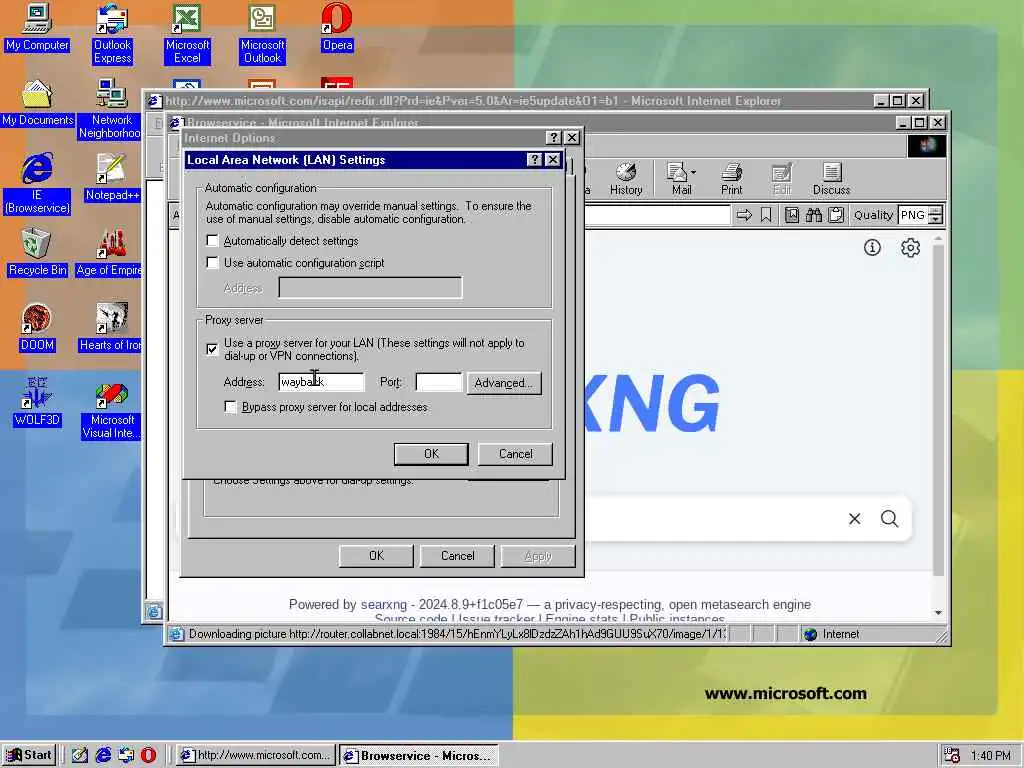Click the Quality PNG value field

(914, 215)
